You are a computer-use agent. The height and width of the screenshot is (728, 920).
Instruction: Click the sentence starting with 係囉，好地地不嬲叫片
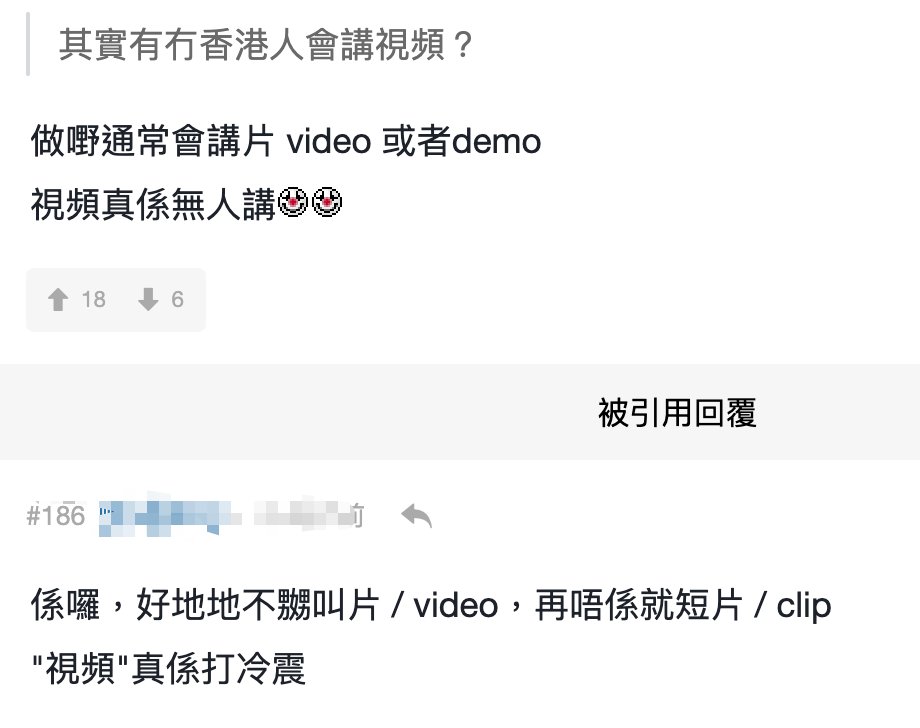[431, 605]
